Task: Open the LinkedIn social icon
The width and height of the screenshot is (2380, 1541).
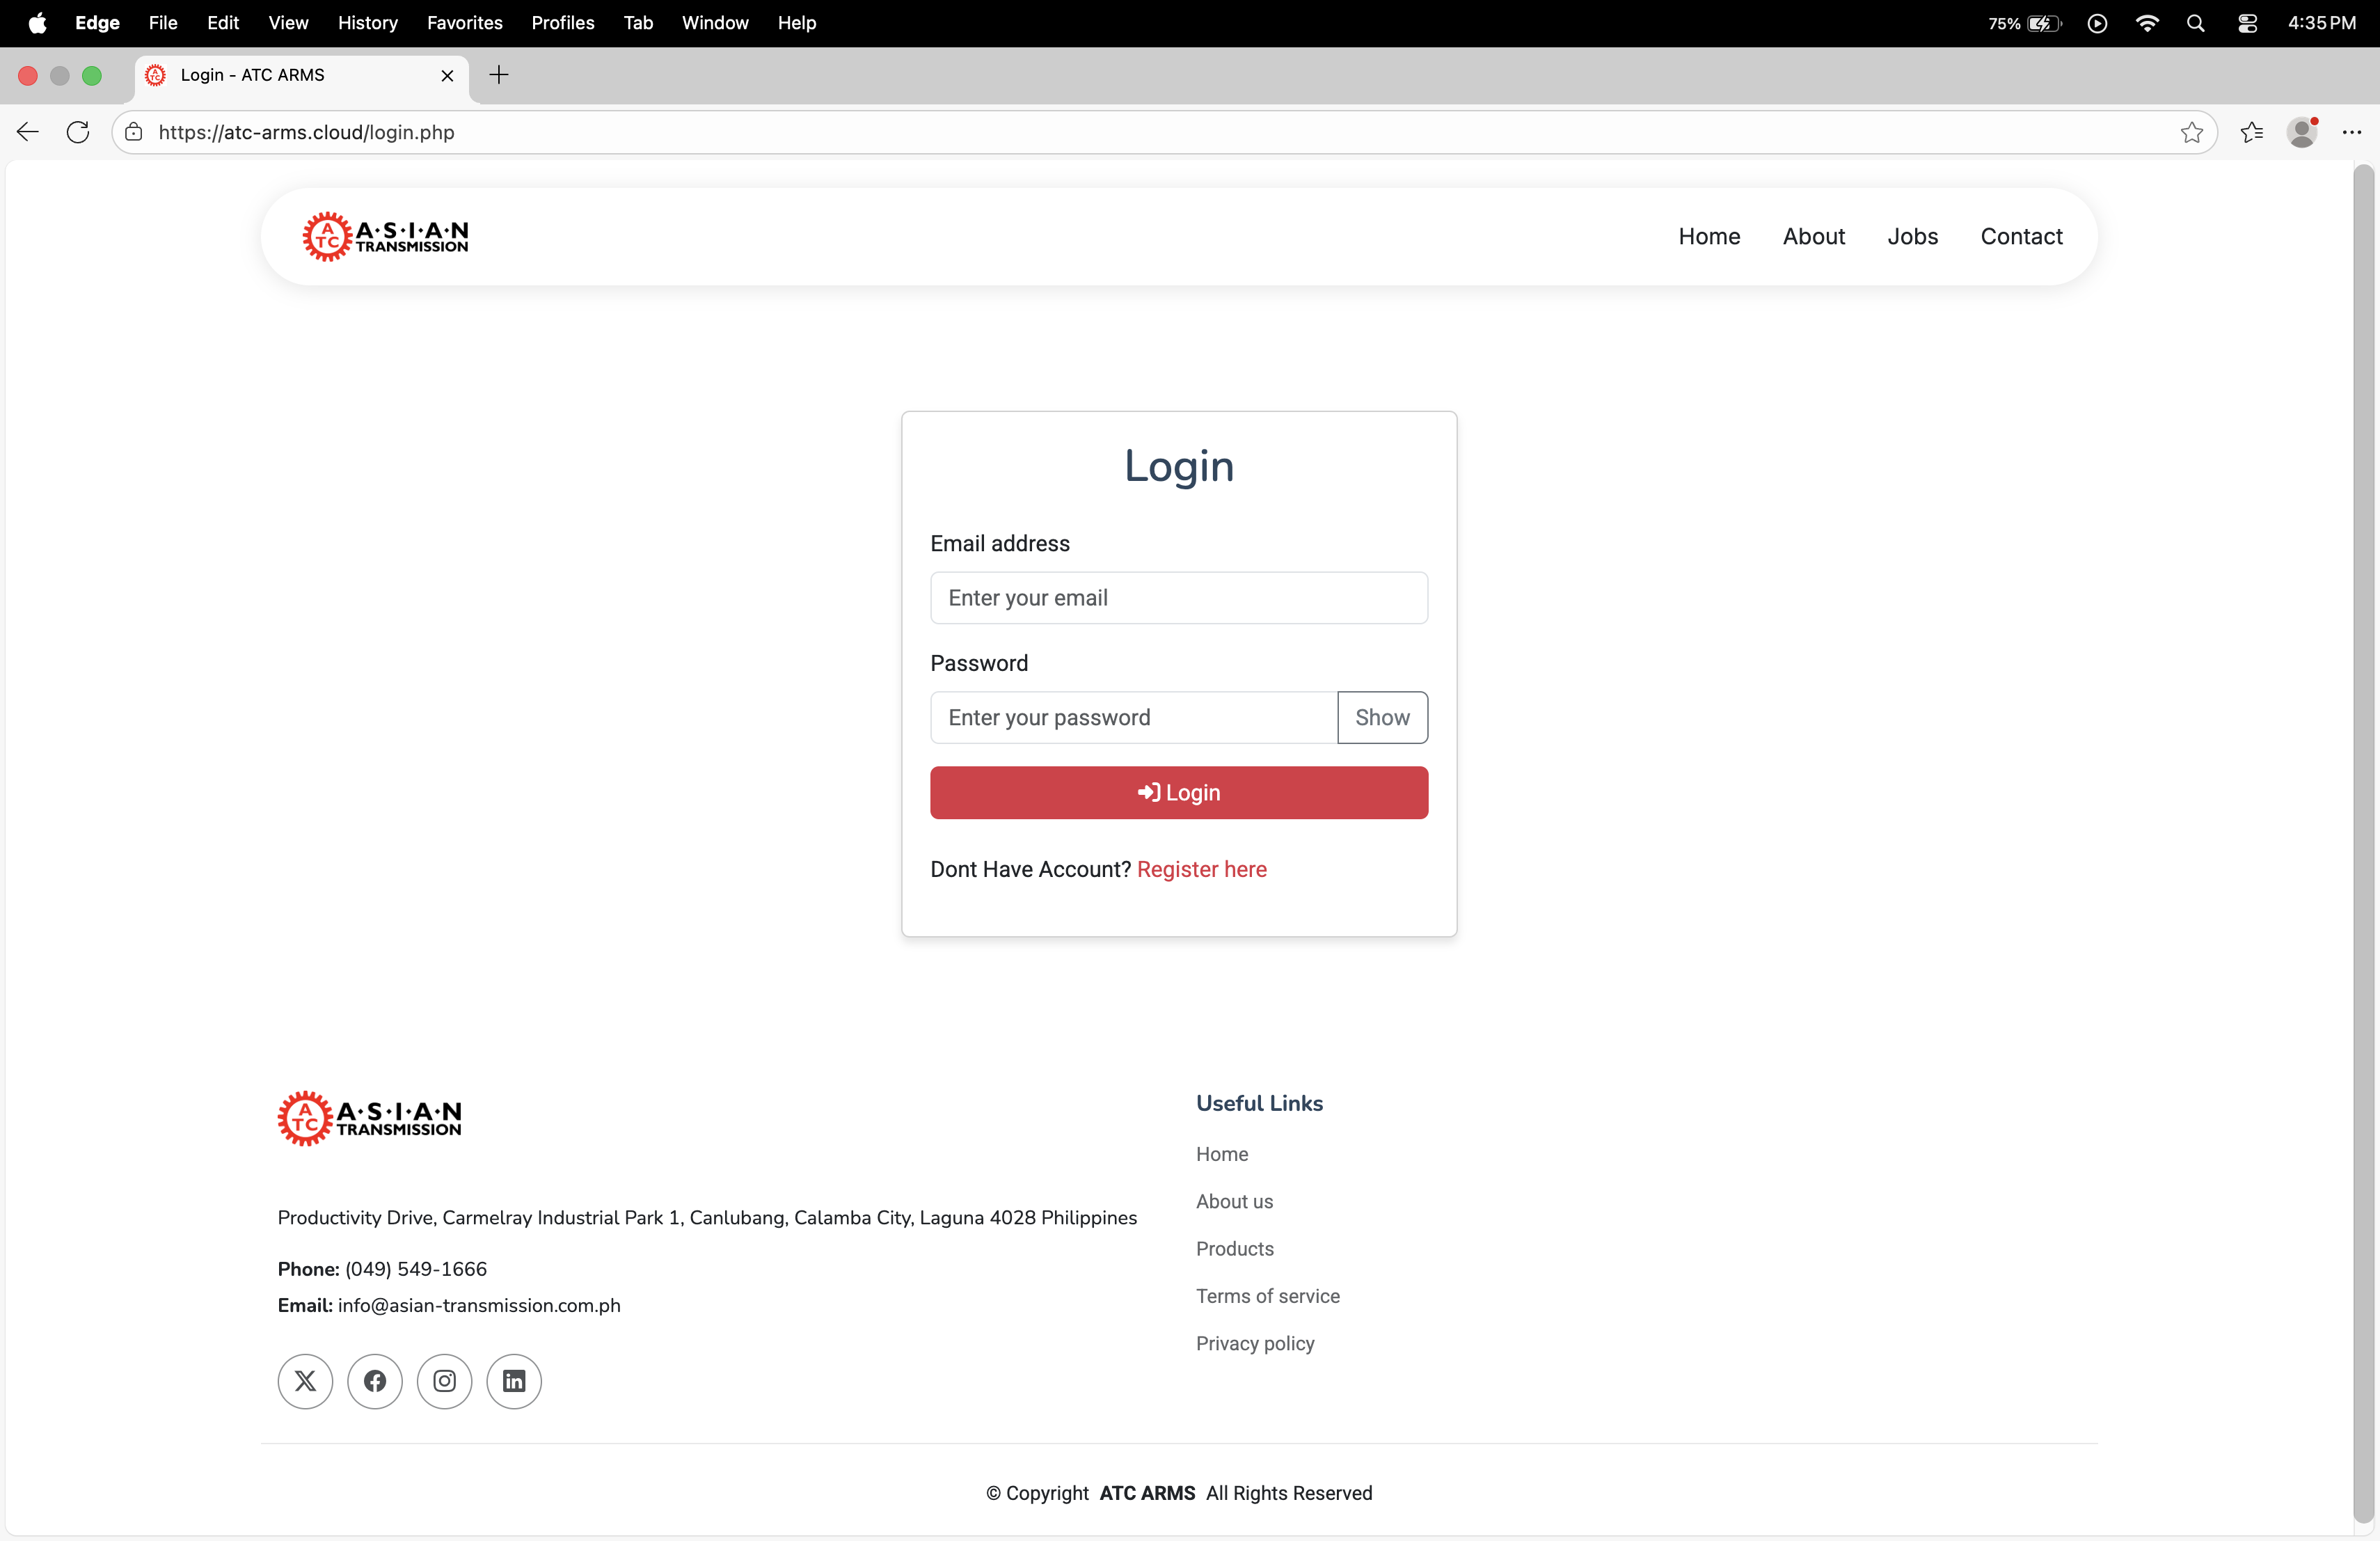Action: tap(514, 1381)
